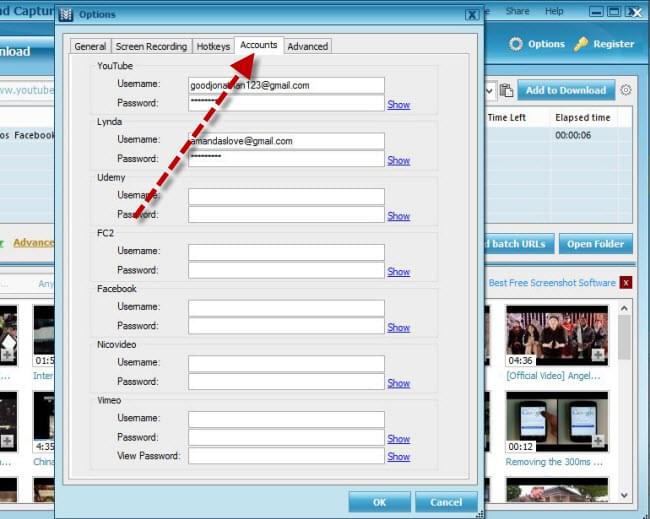This screenshot has height=519, width=650.
Task: Open the Removing the 300ms video thumbnail
Action: pos(557,422)
